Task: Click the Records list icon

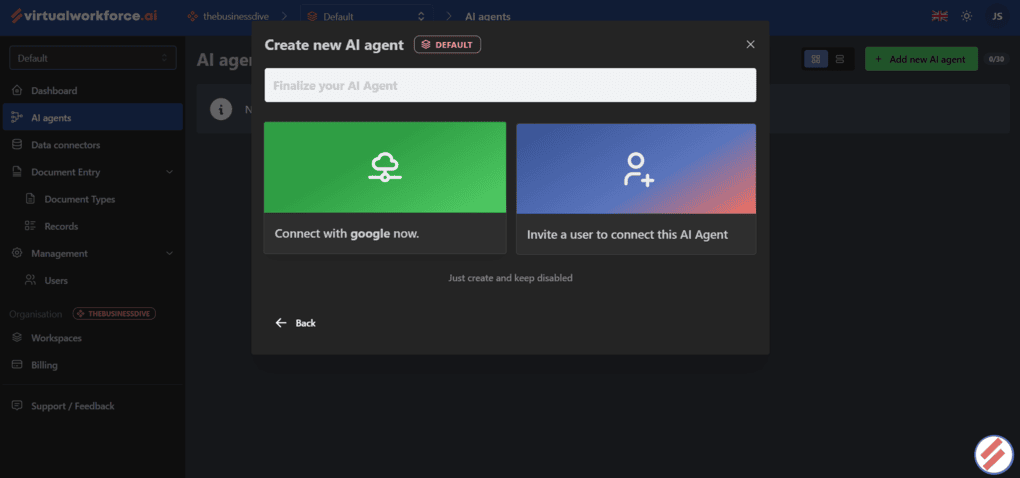Action: click(30, 226)
